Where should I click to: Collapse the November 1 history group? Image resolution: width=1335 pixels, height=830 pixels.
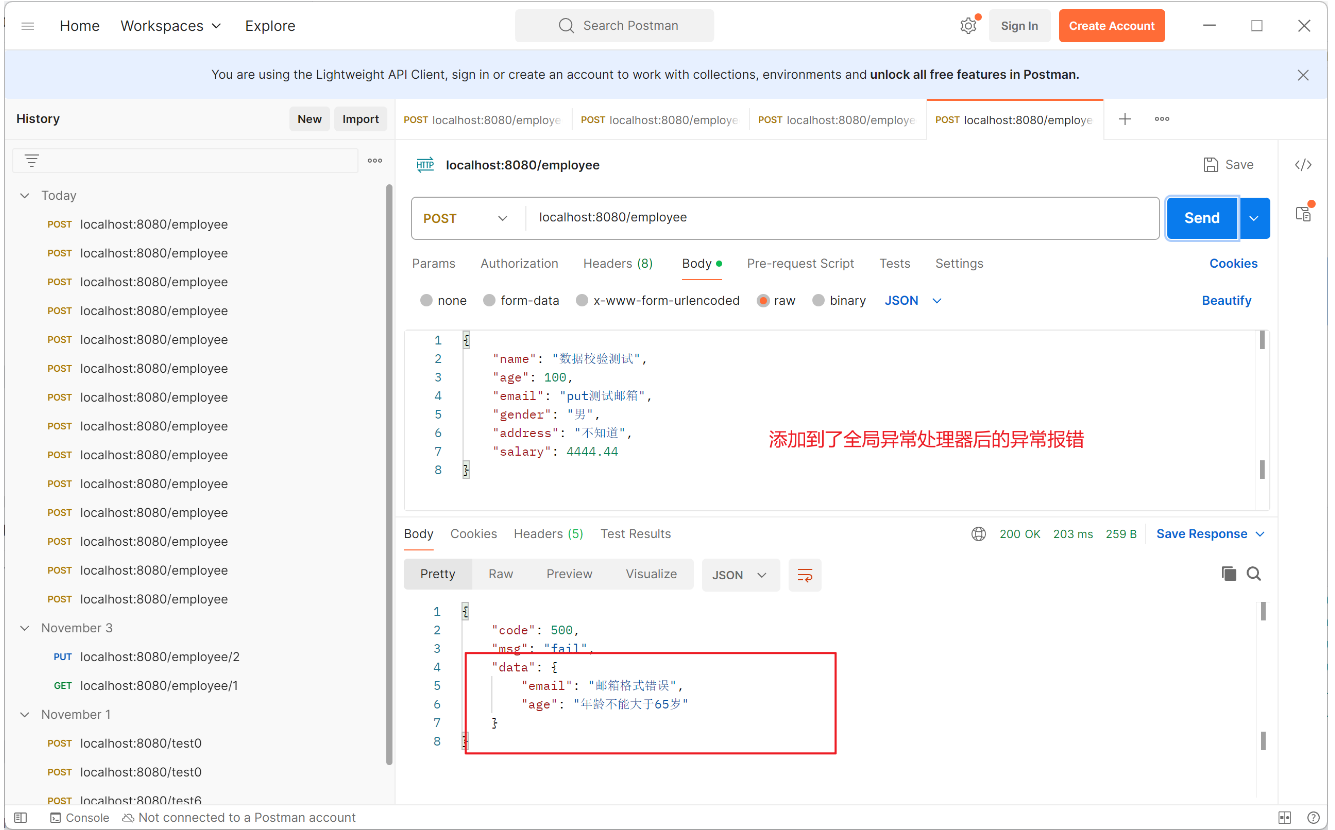(25, 715)
